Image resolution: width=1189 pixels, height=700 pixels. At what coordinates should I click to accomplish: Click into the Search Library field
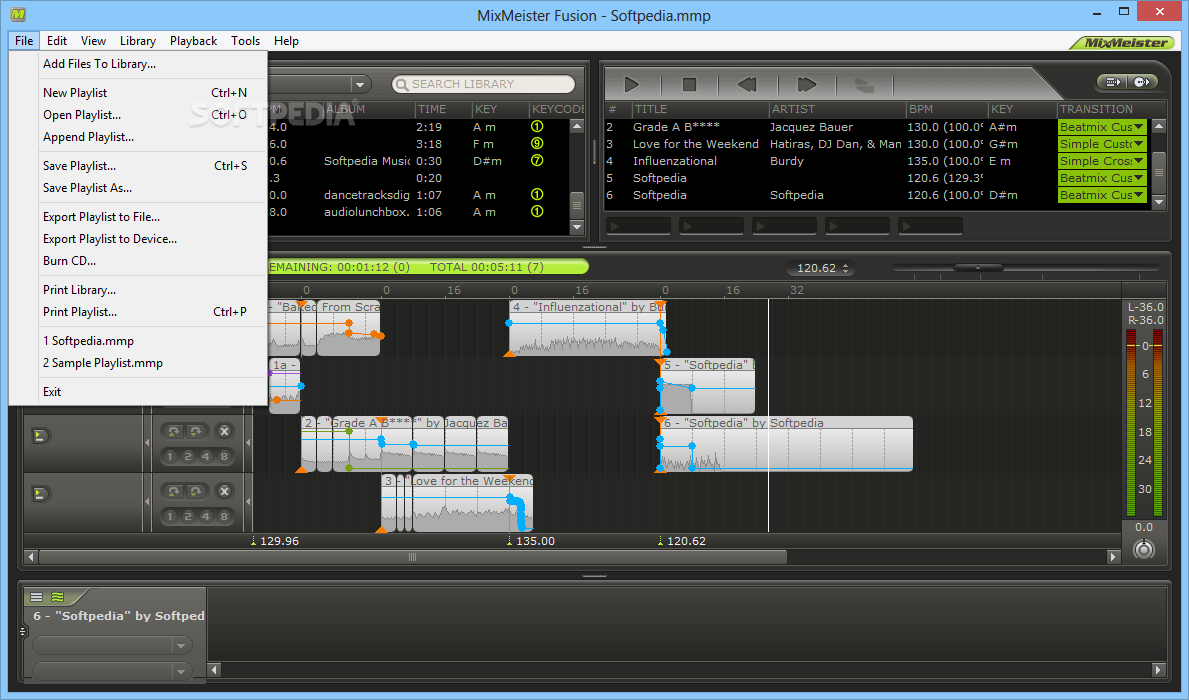pyautogui.click(x=485, y=84)
